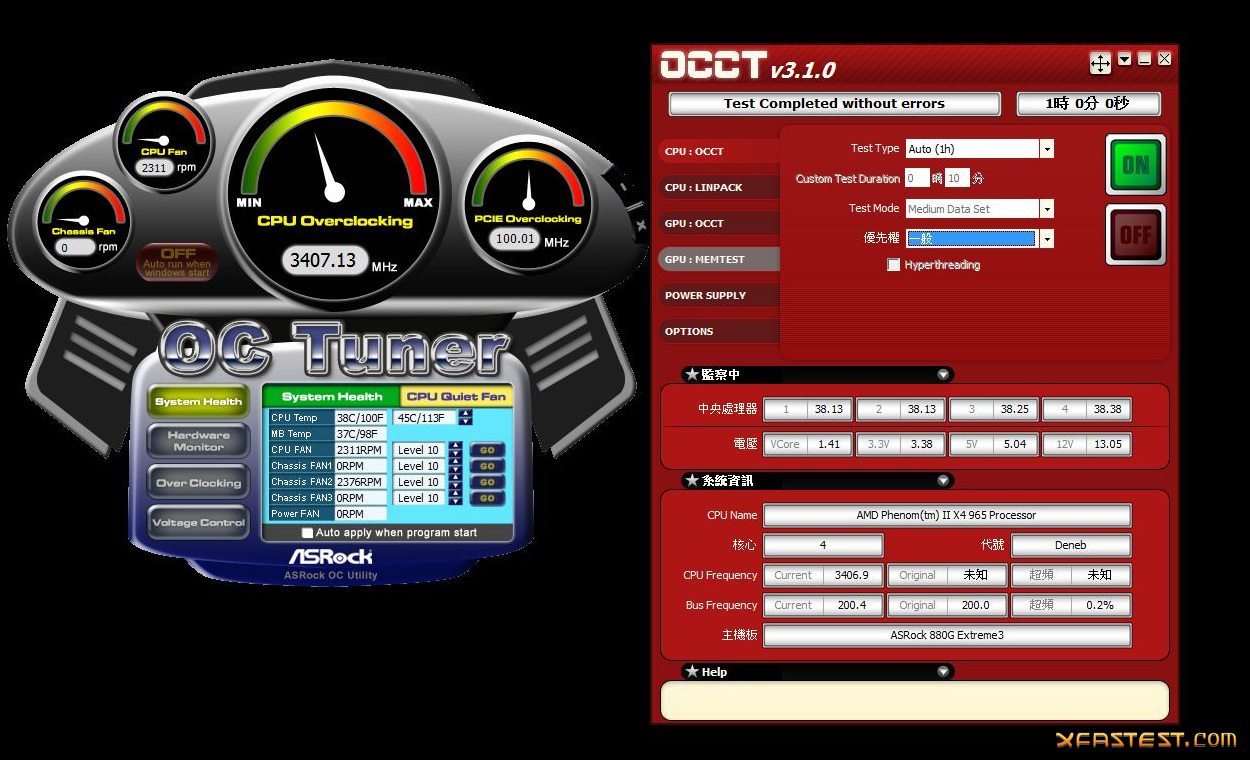
Task: Raise the CPU FAN level with up arrow
Action: [x=455, y=446]
